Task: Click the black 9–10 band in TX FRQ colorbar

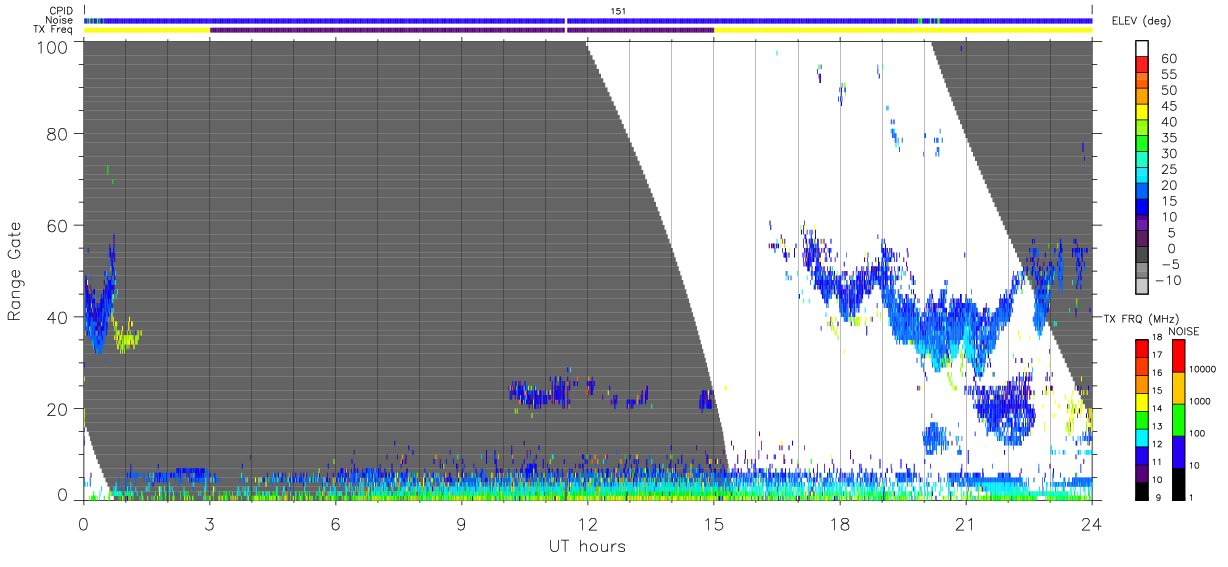Action: tap(1142, 489)
